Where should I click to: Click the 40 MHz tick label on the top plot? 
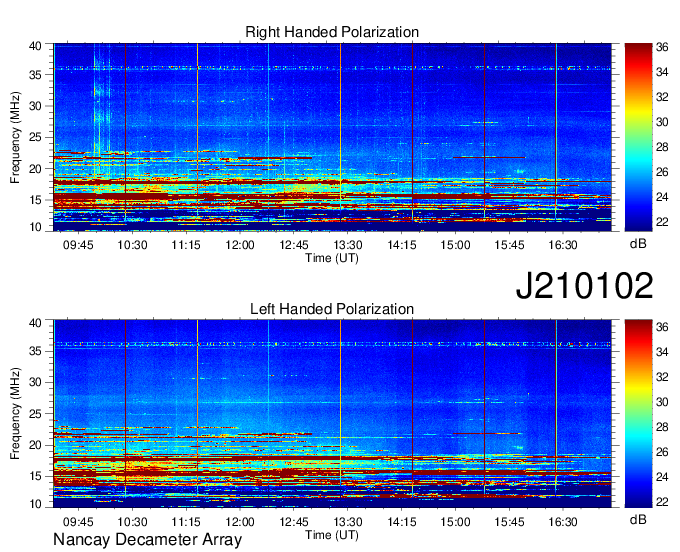(35, 46)
